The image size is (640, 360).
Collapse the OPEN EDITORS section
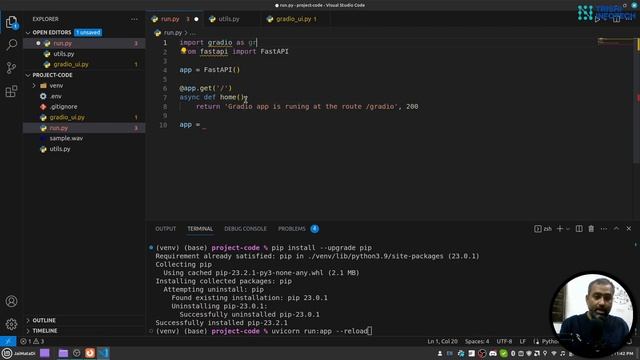51,32
